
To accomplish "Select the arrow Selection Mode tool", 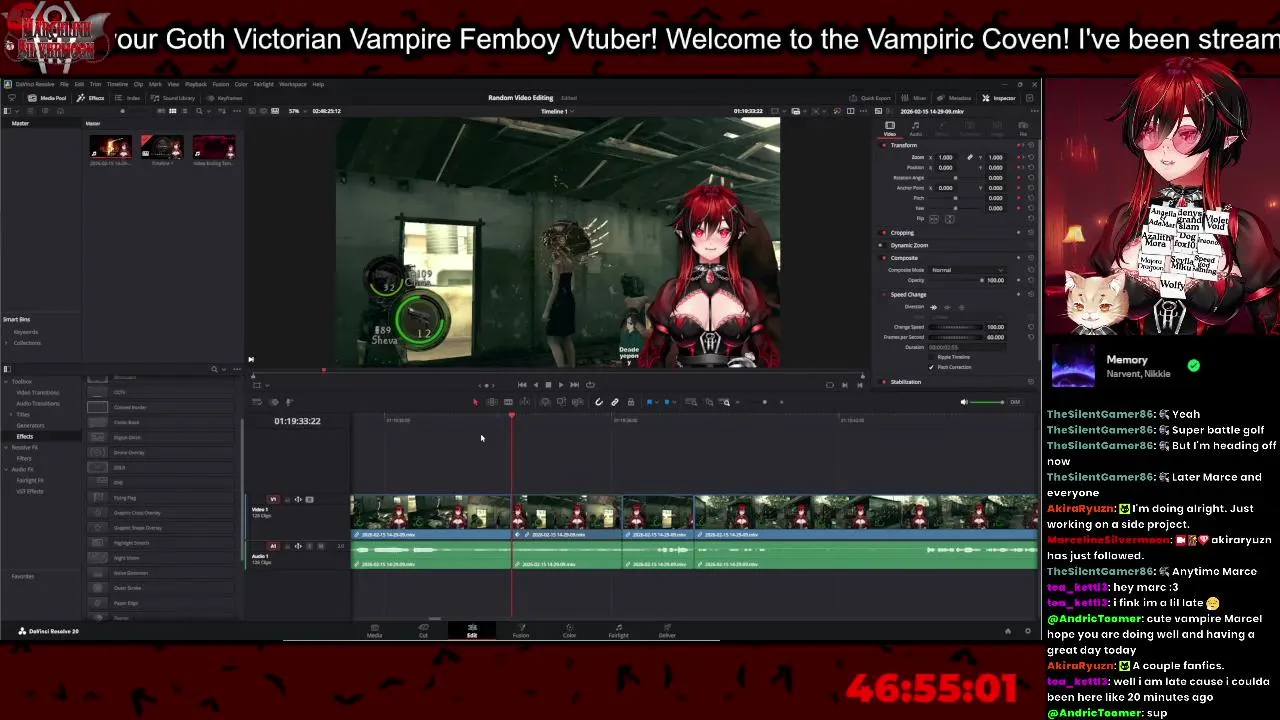I will coord(475,402).
